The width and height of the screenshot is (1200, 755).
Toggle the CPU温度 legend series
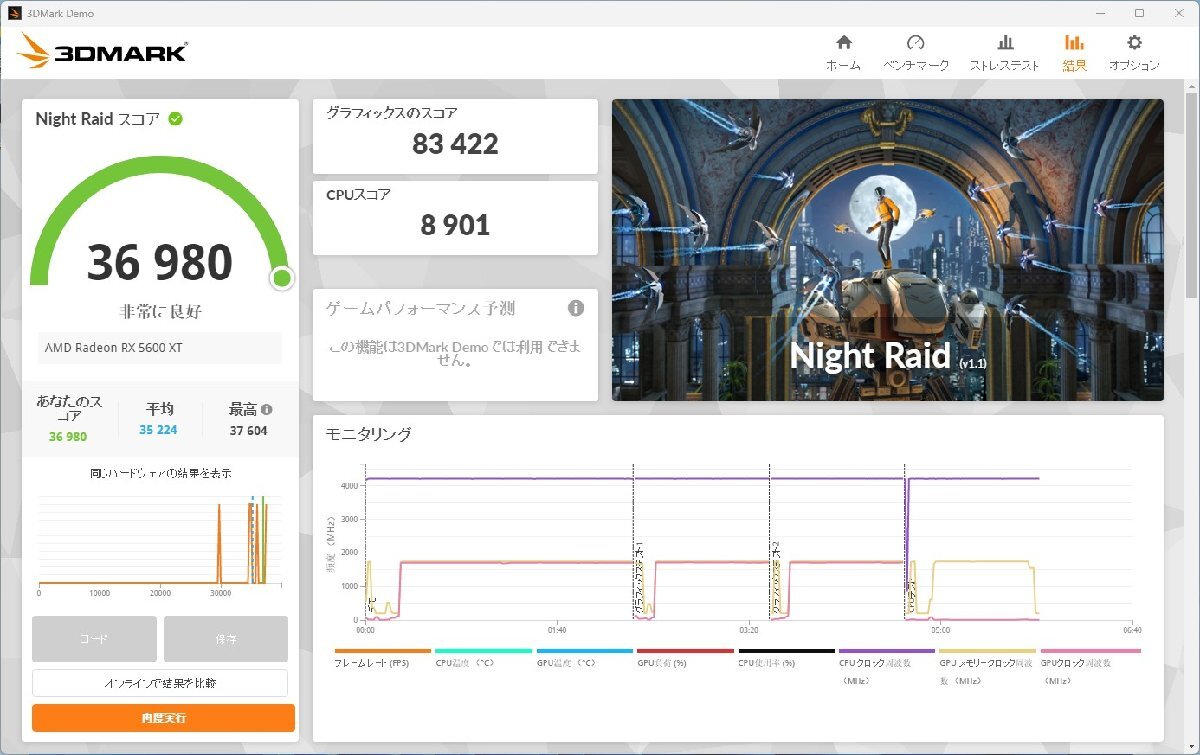[x=484, y=657]
